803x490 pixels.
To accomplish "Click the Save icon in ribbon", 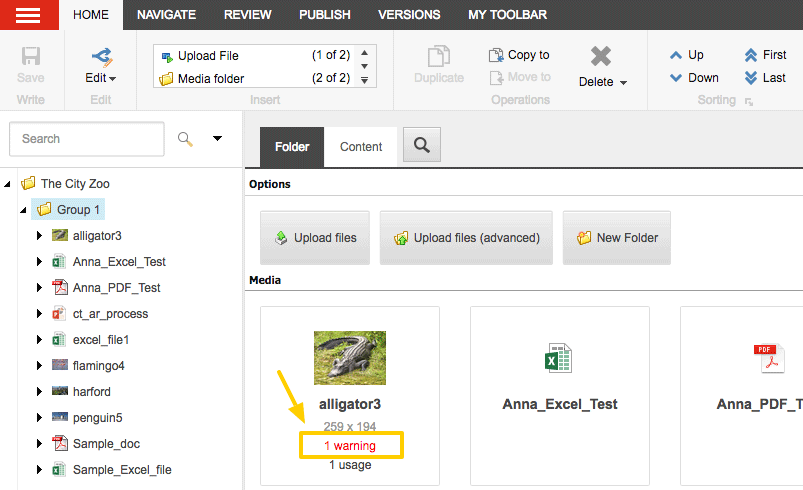I will 31,57.
